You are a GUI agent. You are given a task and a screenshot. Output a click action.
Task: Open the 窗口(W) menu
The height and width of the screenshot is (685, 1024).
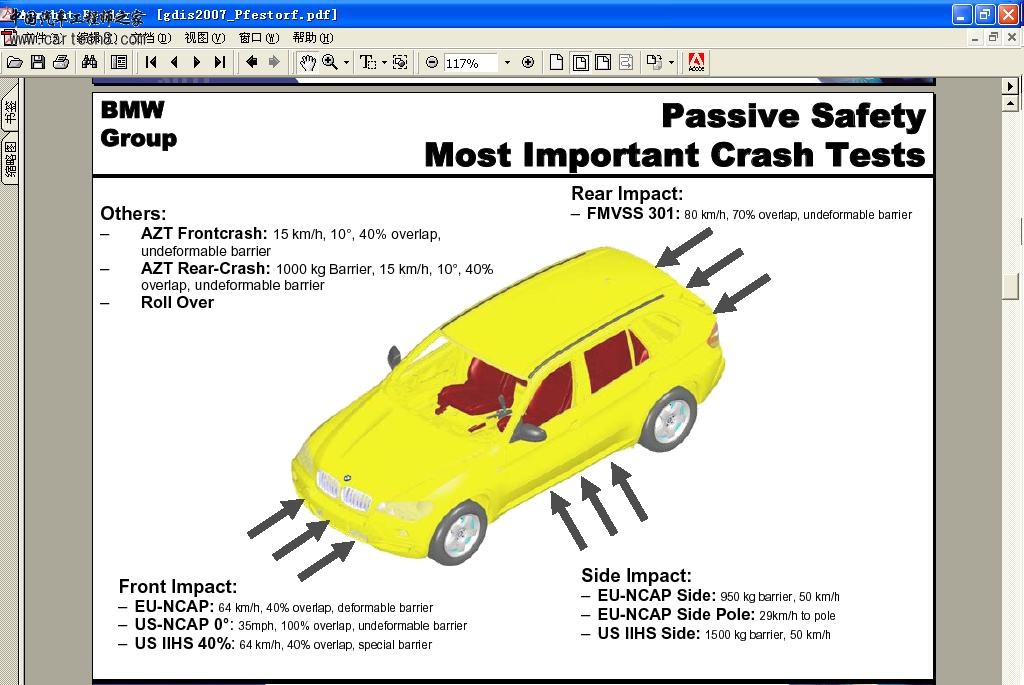click(259, 38)
